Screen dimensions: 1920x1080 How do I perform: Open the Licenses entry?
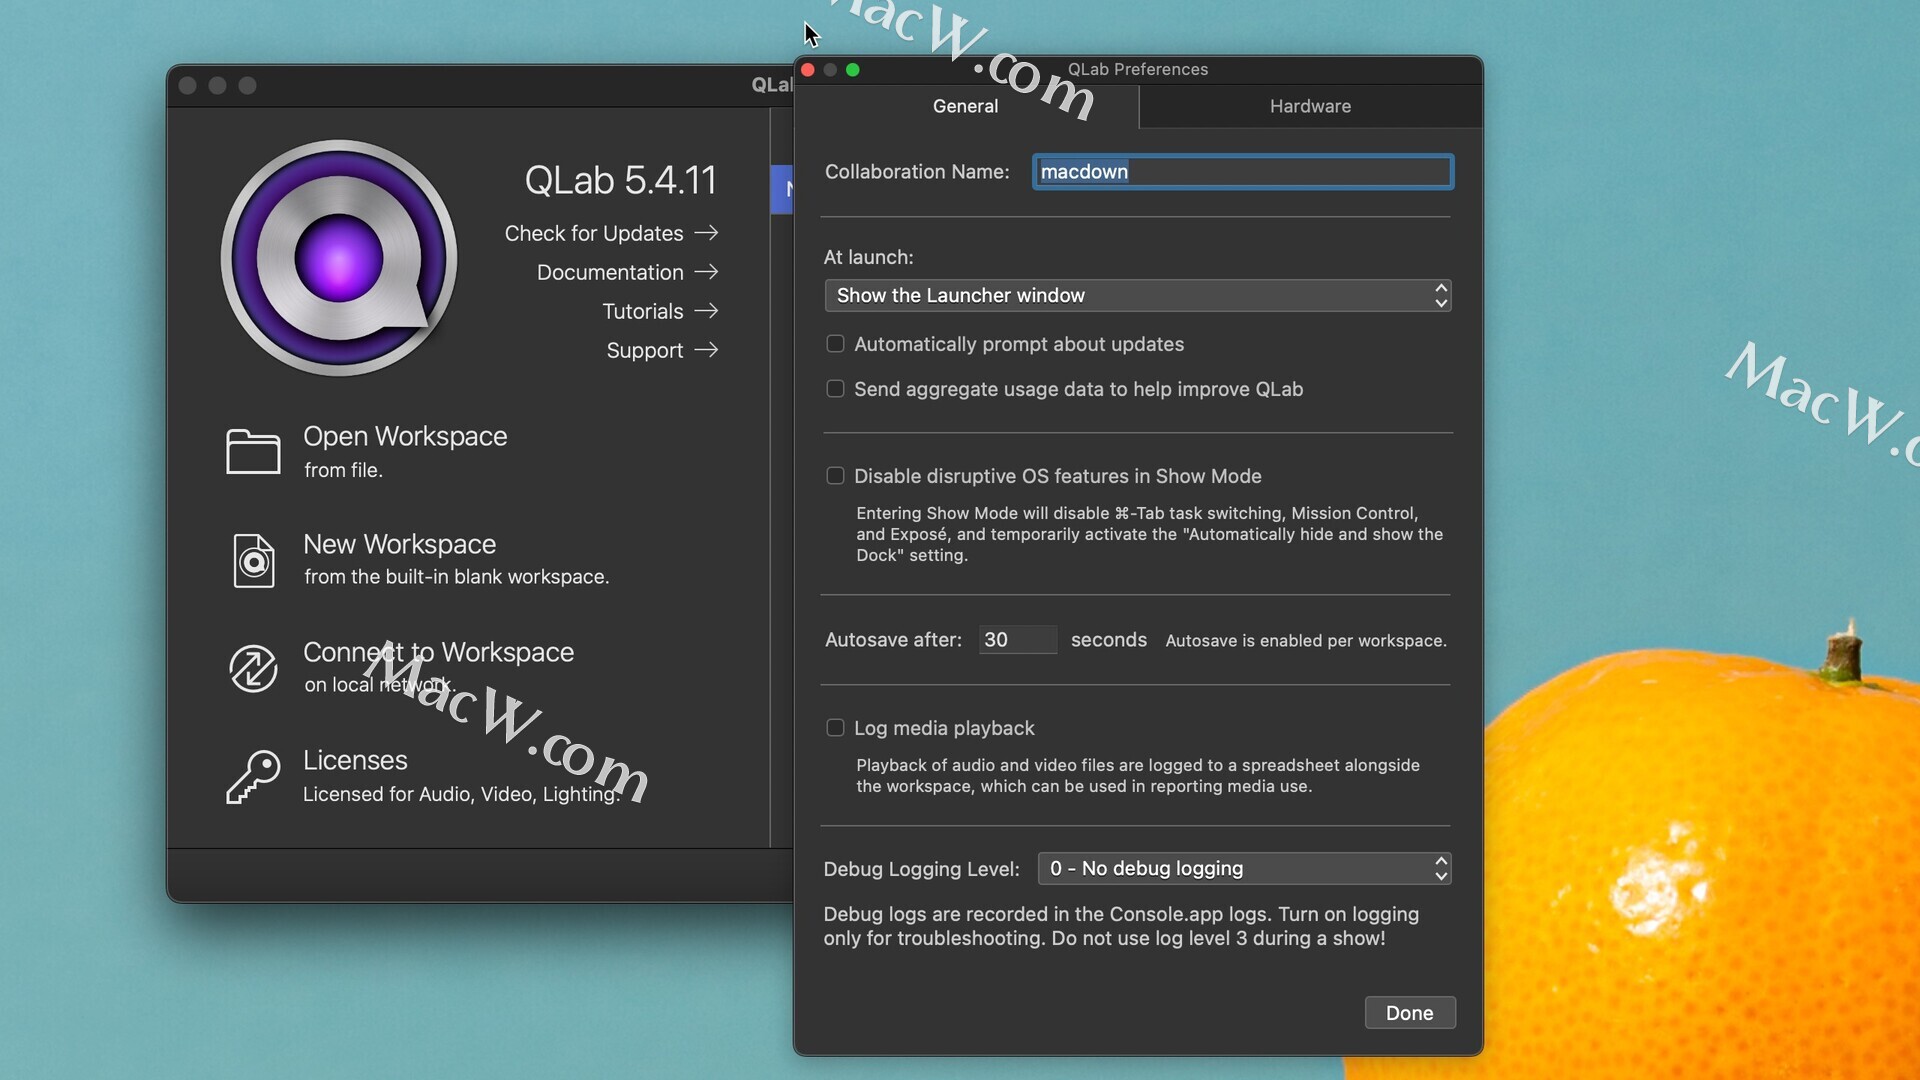point(461,776)
